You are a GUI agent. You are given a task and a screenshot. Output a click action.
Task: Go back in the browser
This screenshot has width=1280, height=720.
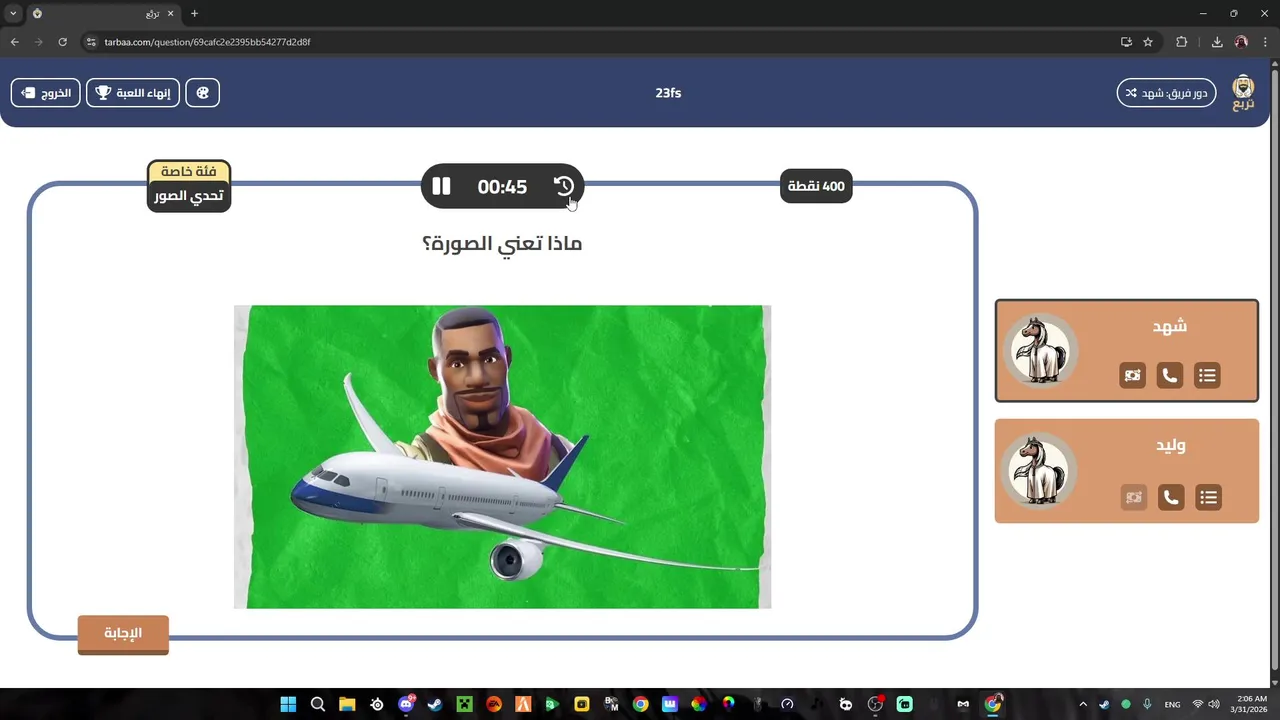14,42
